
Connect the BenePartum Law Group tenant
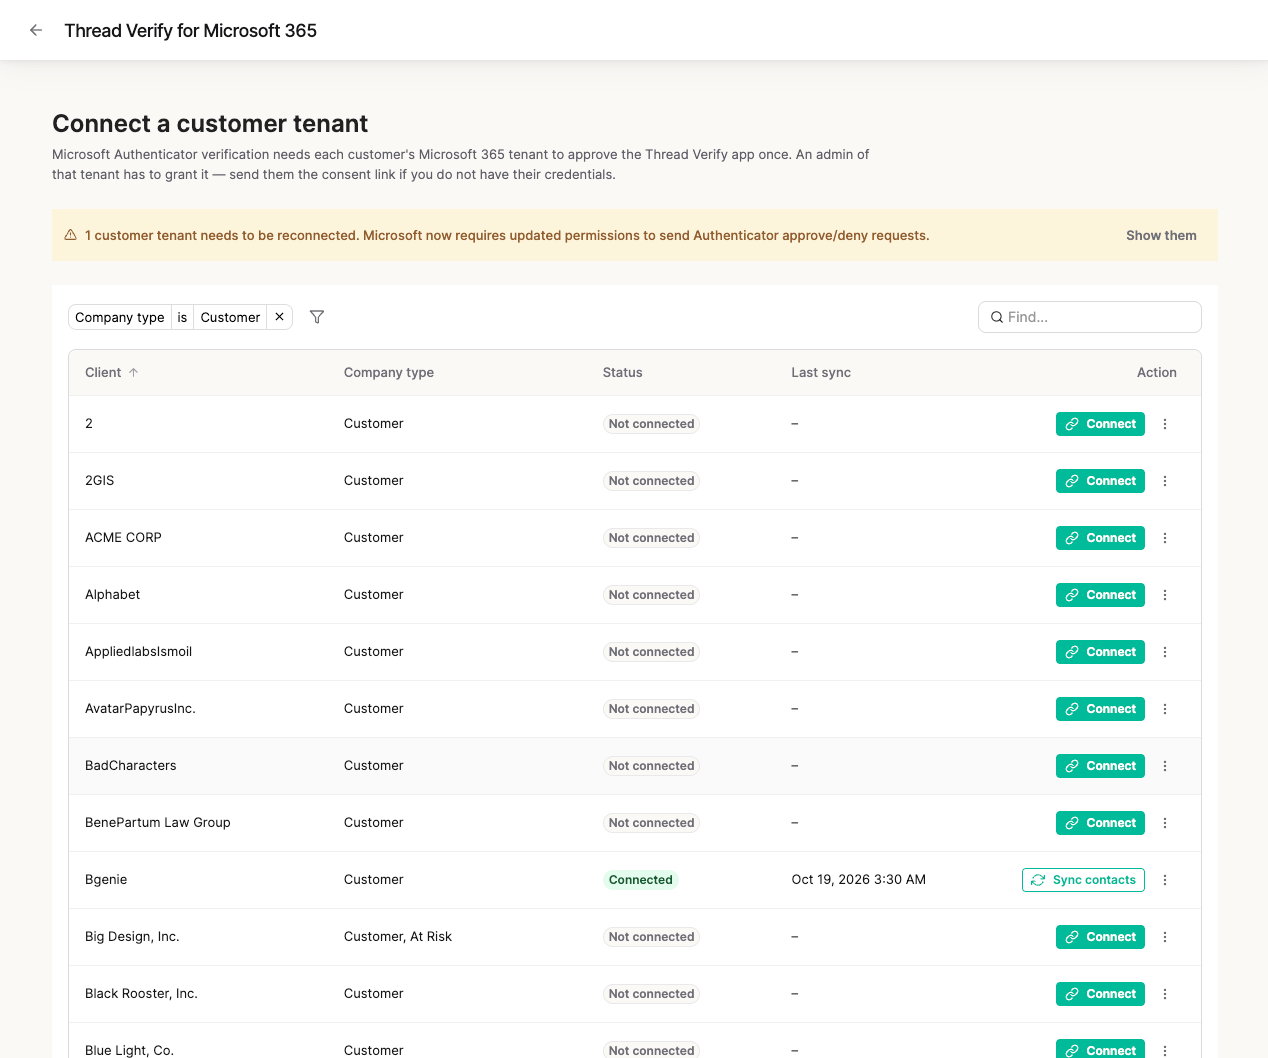(x=1100, y=823)
